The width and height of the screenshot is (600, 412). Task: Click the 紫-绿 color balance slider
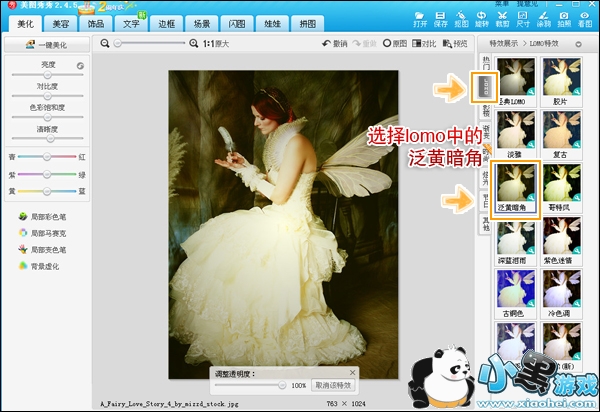coord(47,174)
